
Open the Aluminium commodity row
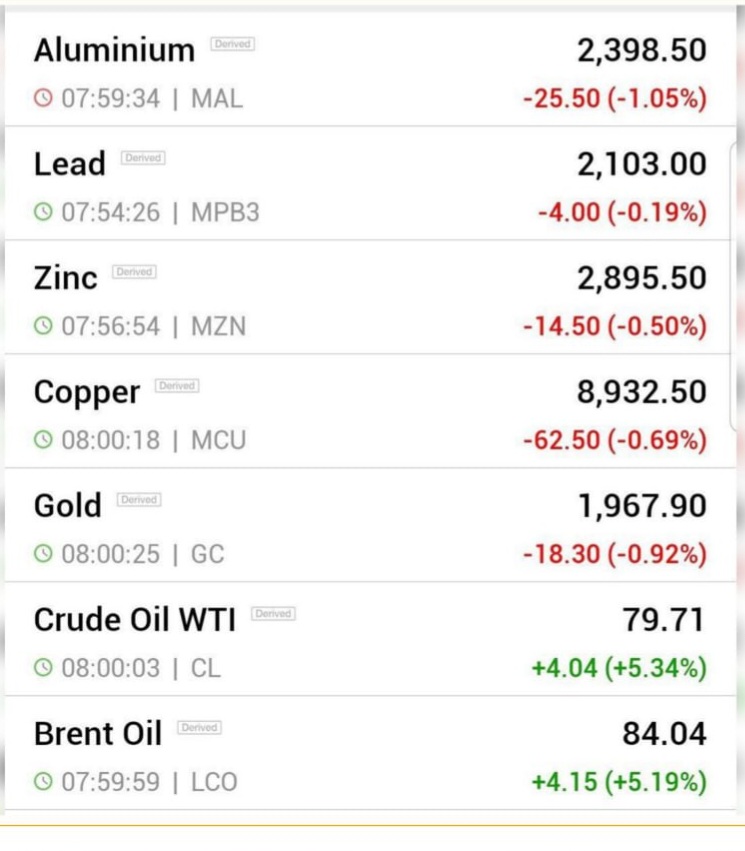click(371, 69)
